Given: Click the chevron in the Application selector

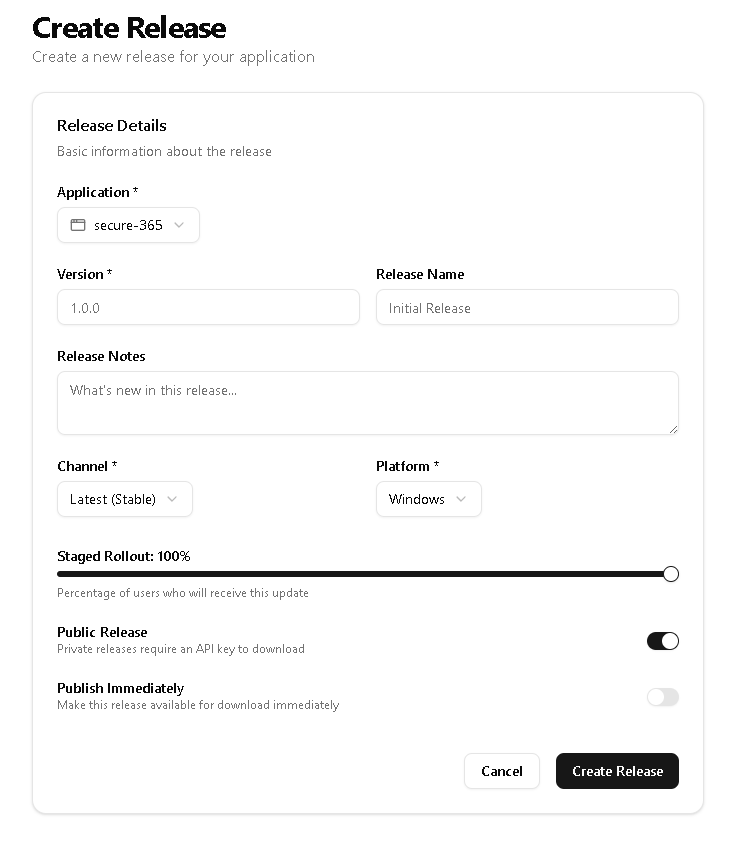Looking at the screenshot, I should coord(179,225).
